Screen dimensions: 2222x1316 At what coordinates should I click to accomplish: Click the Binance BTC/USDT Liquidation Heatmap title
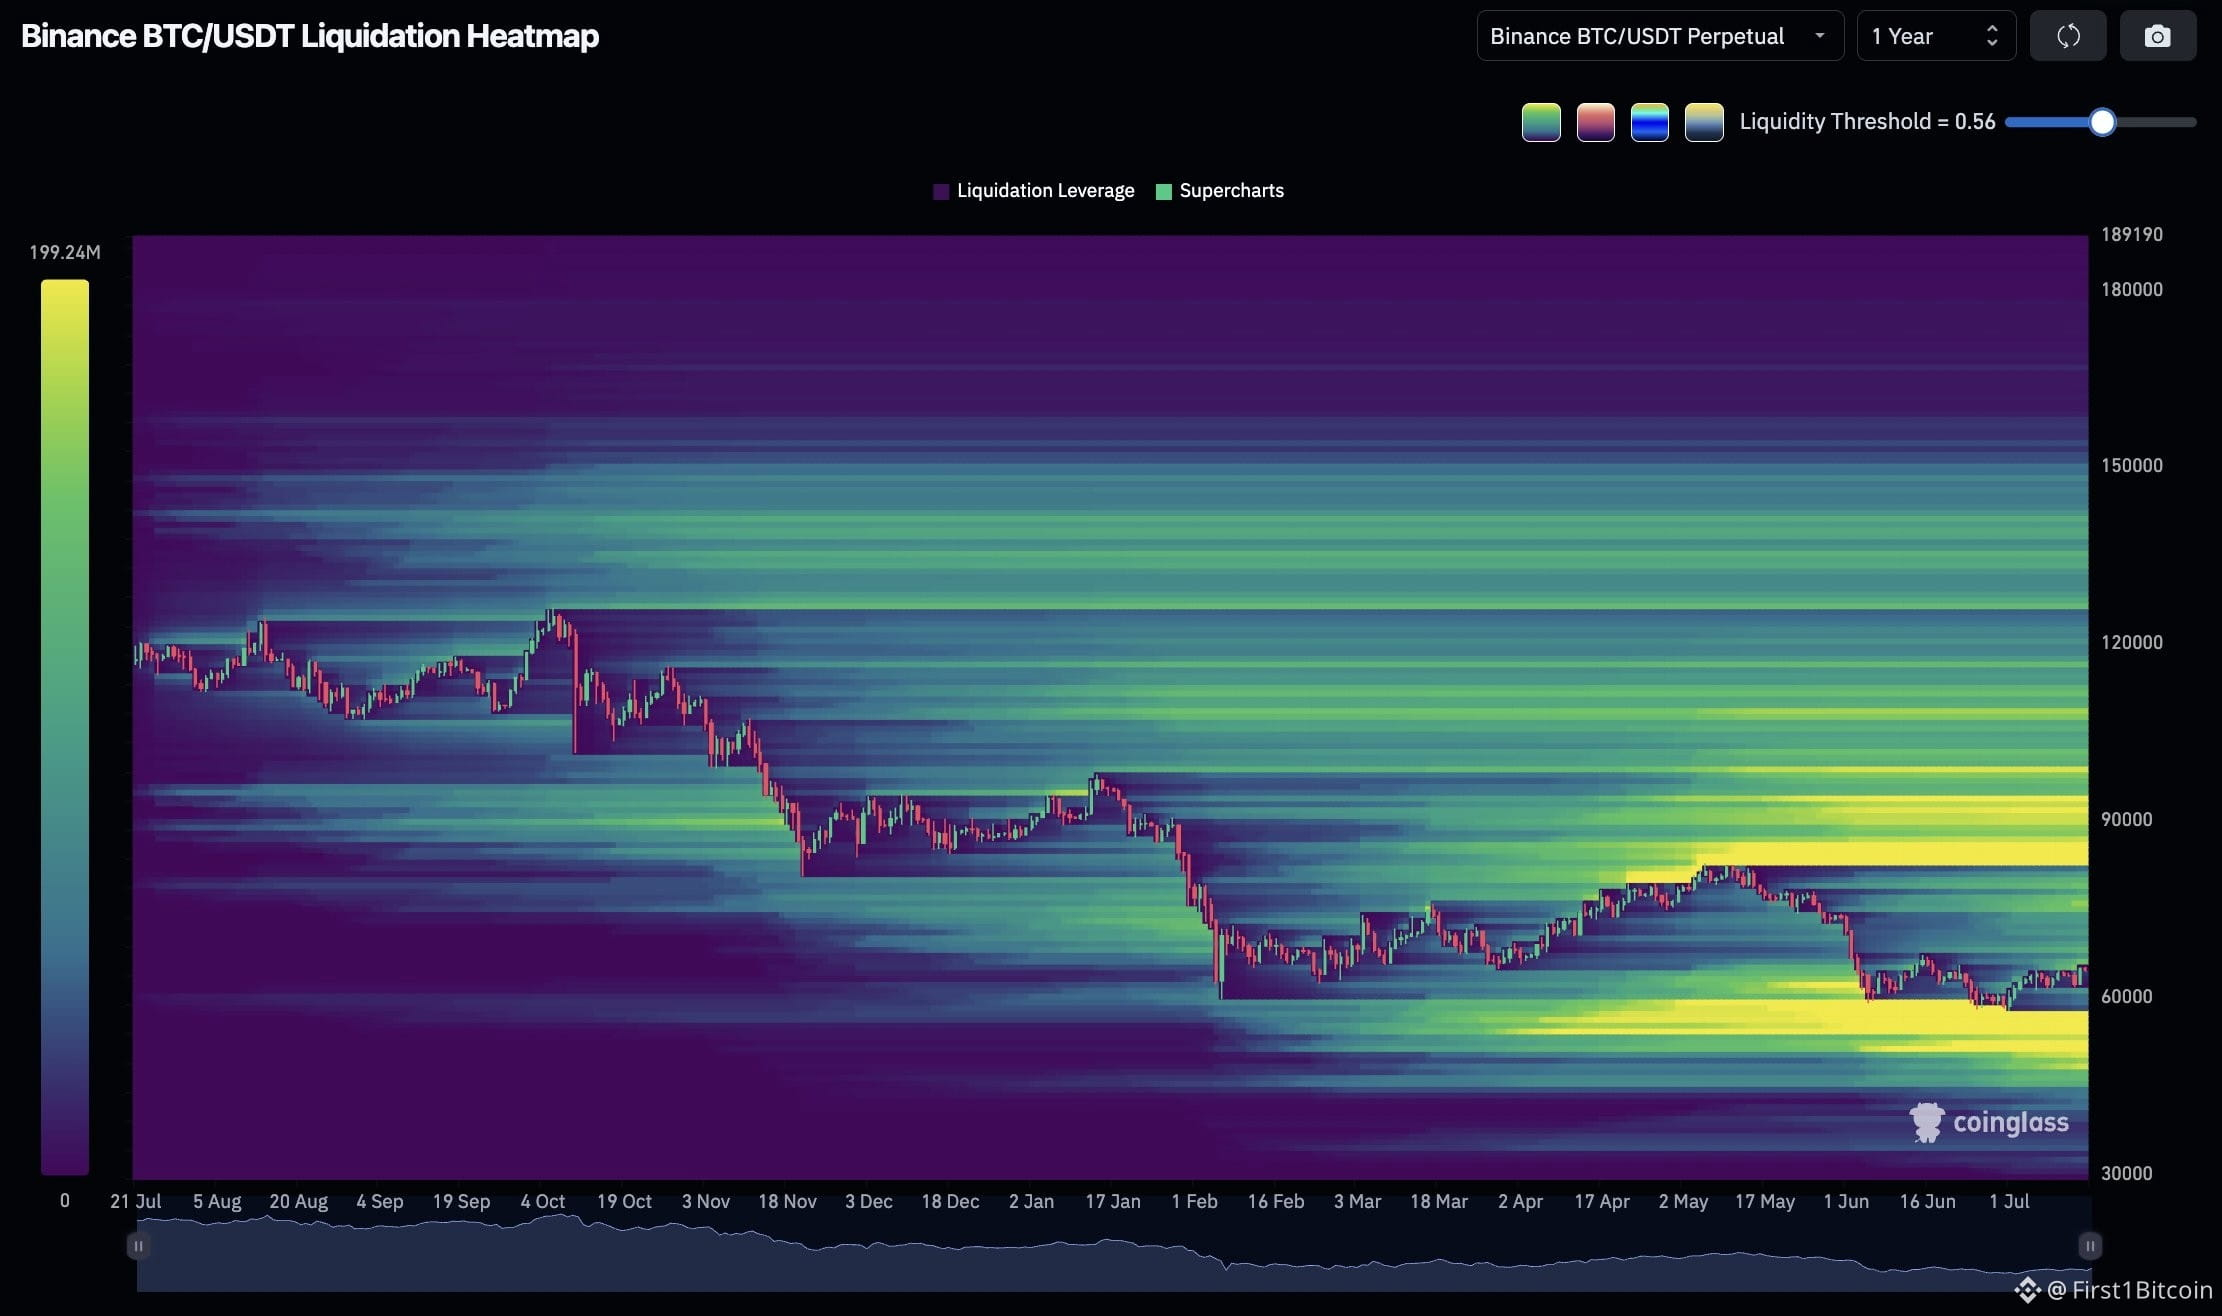point(310,36)
